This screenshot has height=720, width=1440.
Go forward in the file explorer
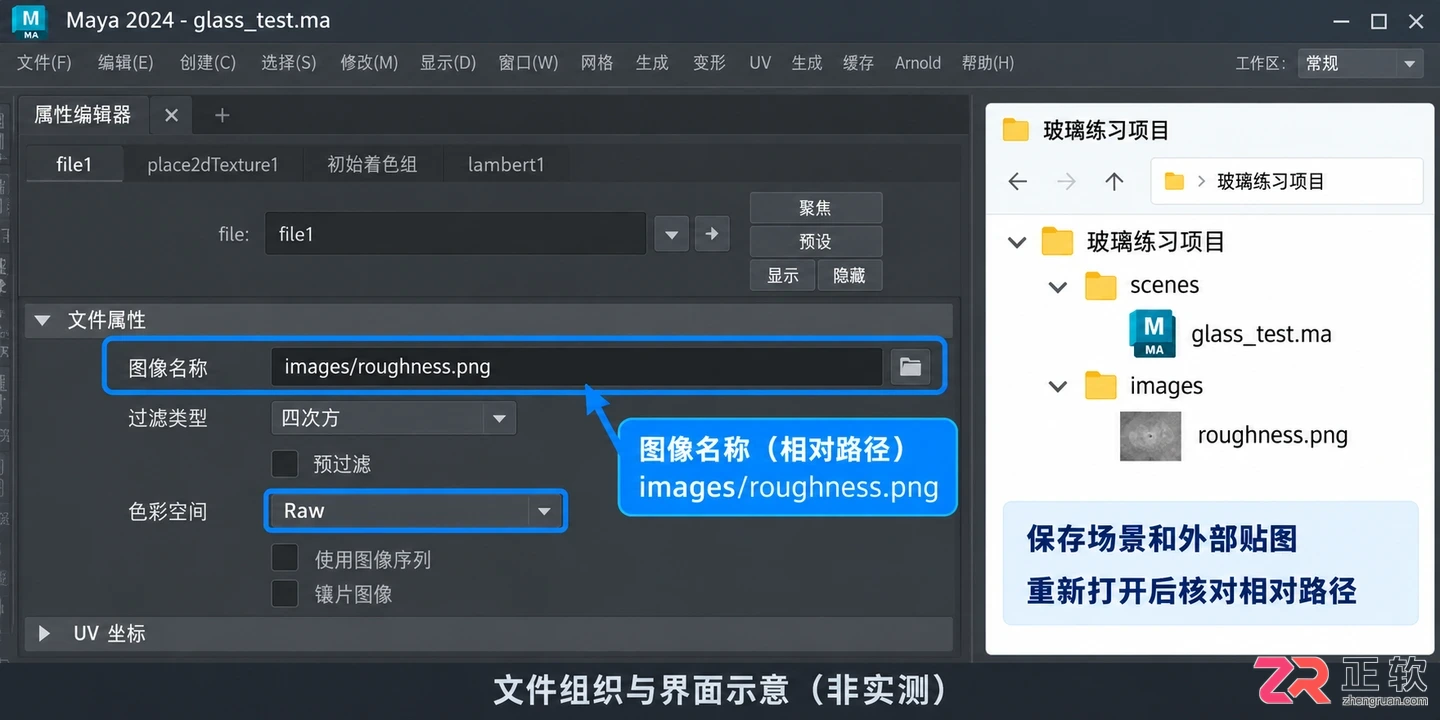pos(1067,181)
